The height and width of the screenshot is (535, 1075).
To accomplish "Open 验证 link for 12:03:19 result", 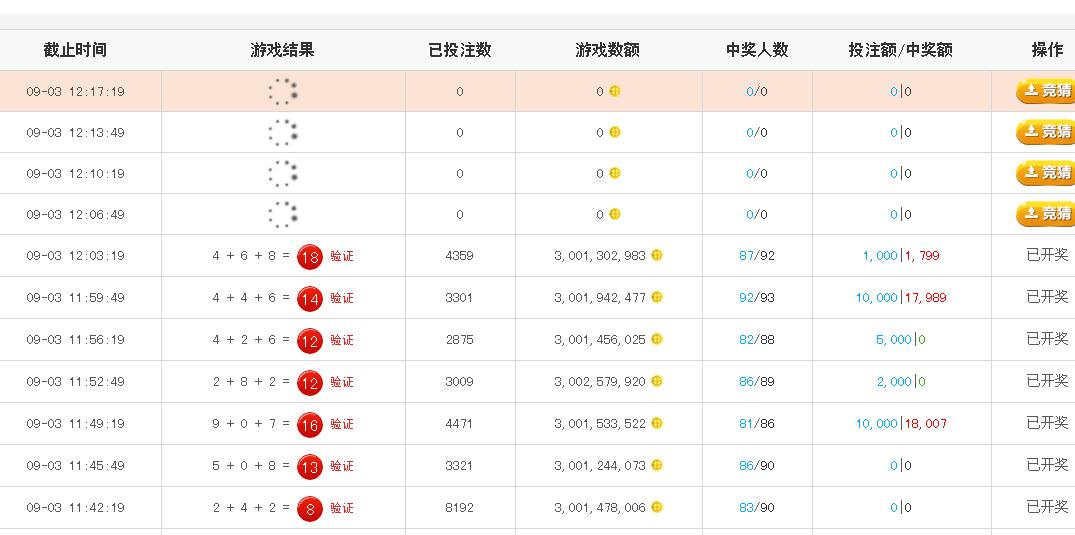I will coord(342,256).
